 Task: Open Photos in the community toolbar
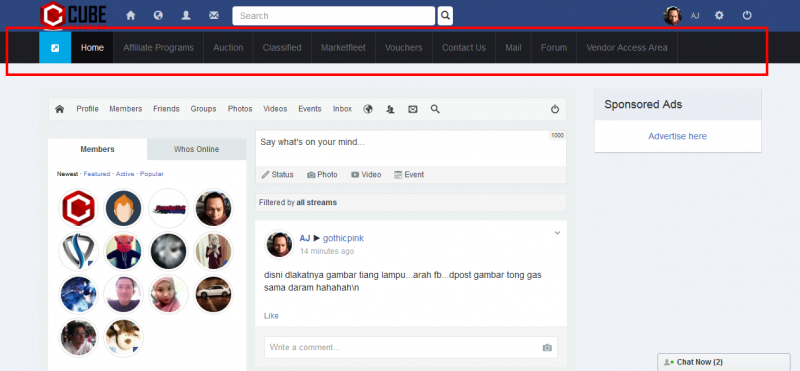[x=240, y=109]
